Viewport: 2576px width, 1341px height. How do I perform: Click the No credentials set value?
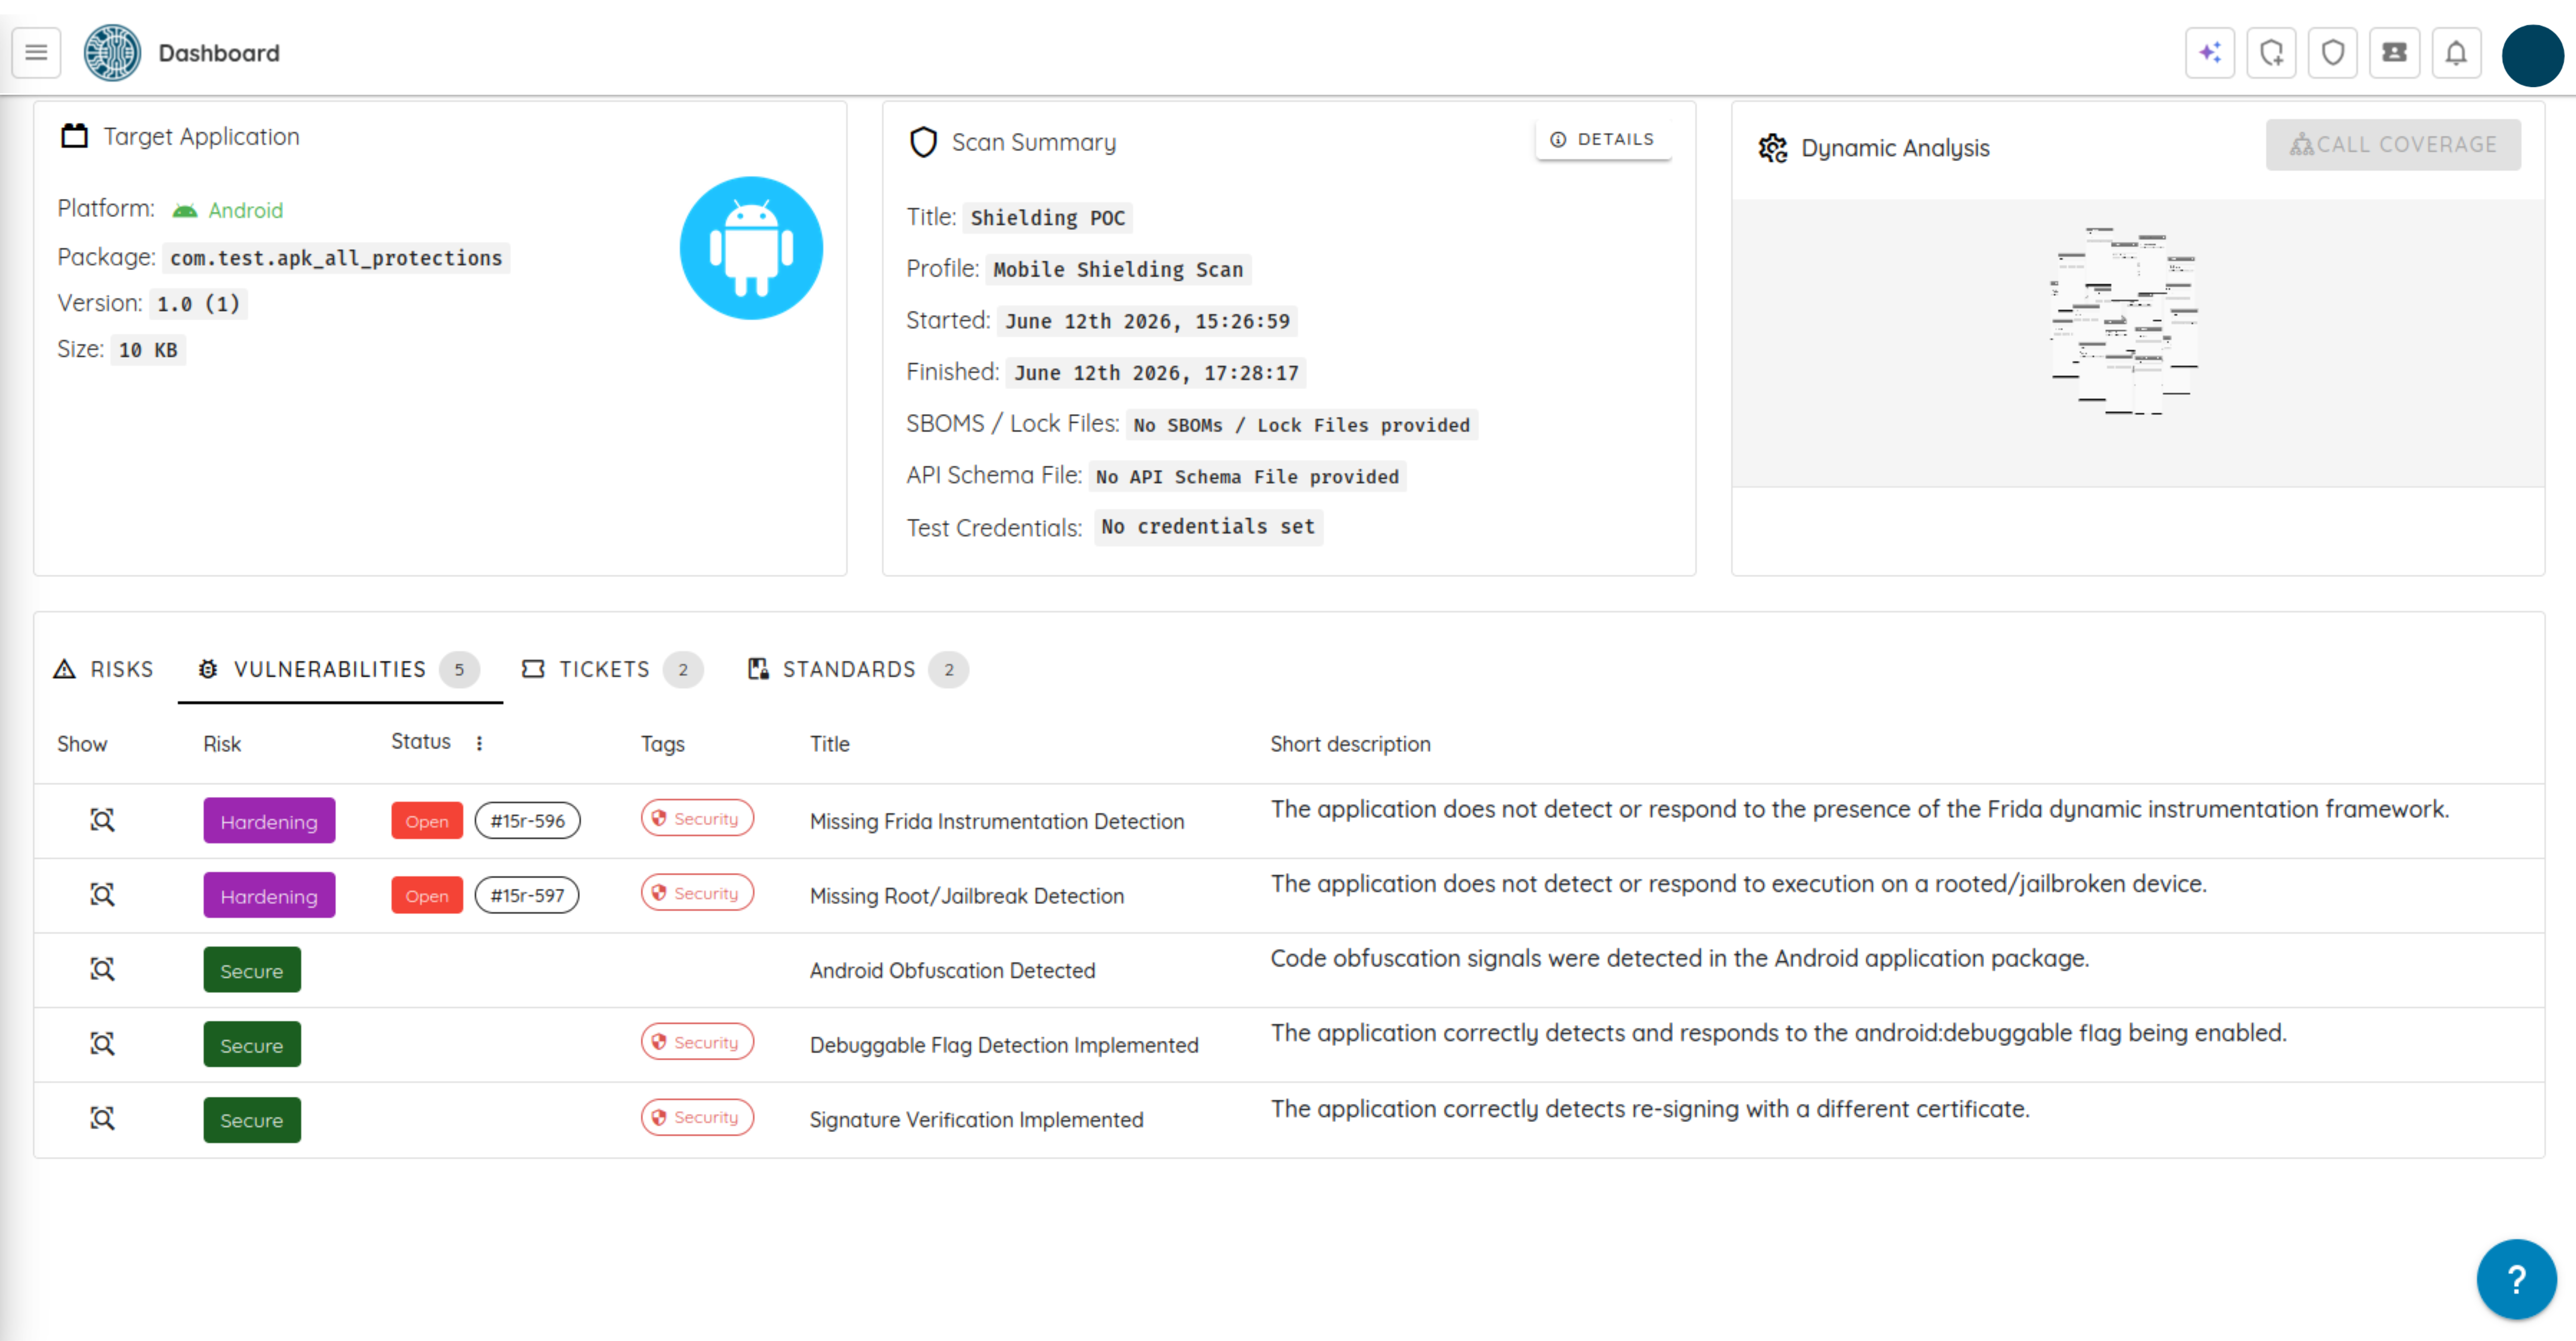[x=1208, y=527]
